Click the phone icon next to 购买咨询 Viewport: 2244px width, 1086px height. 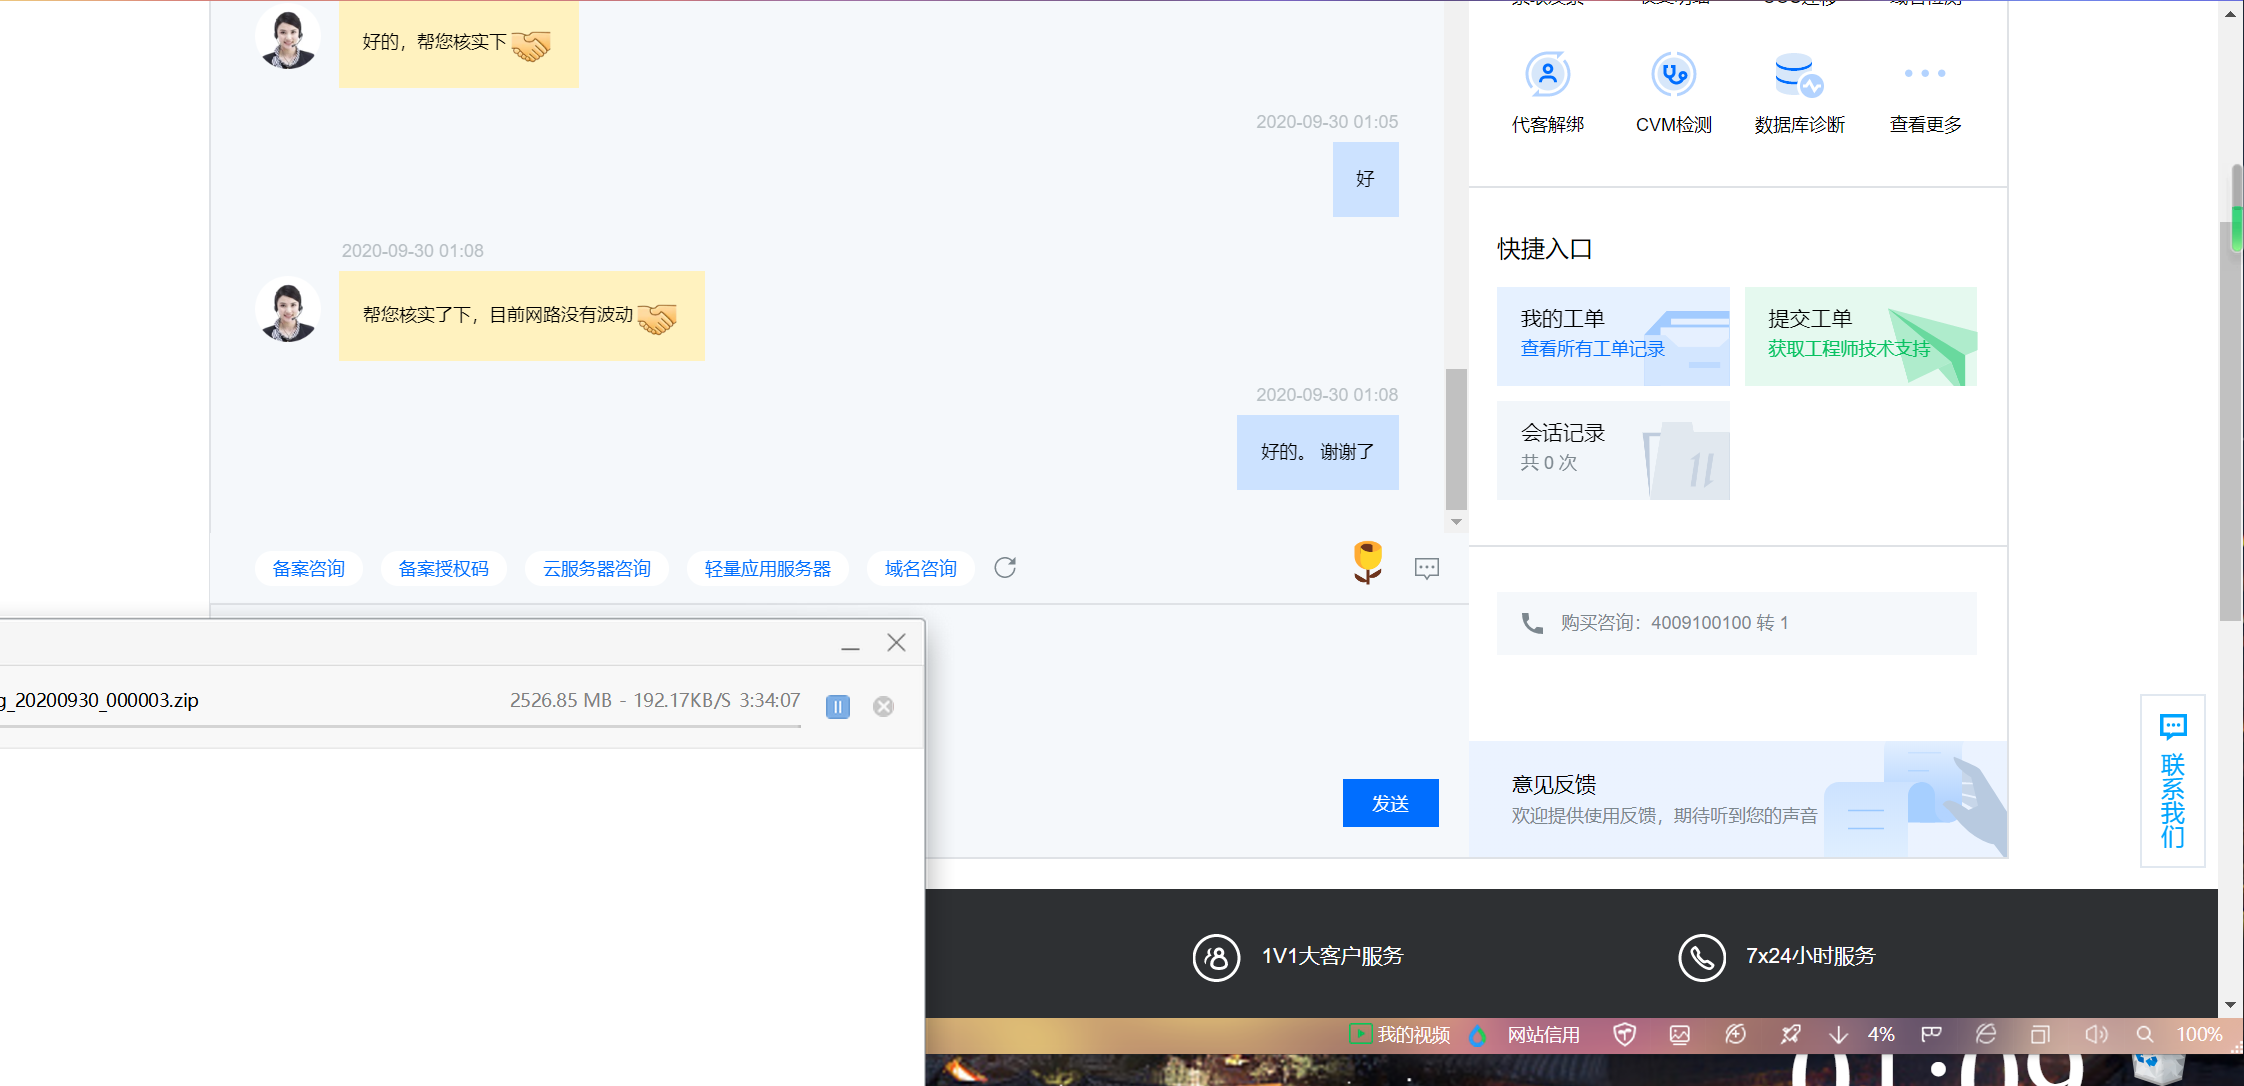1533,622
